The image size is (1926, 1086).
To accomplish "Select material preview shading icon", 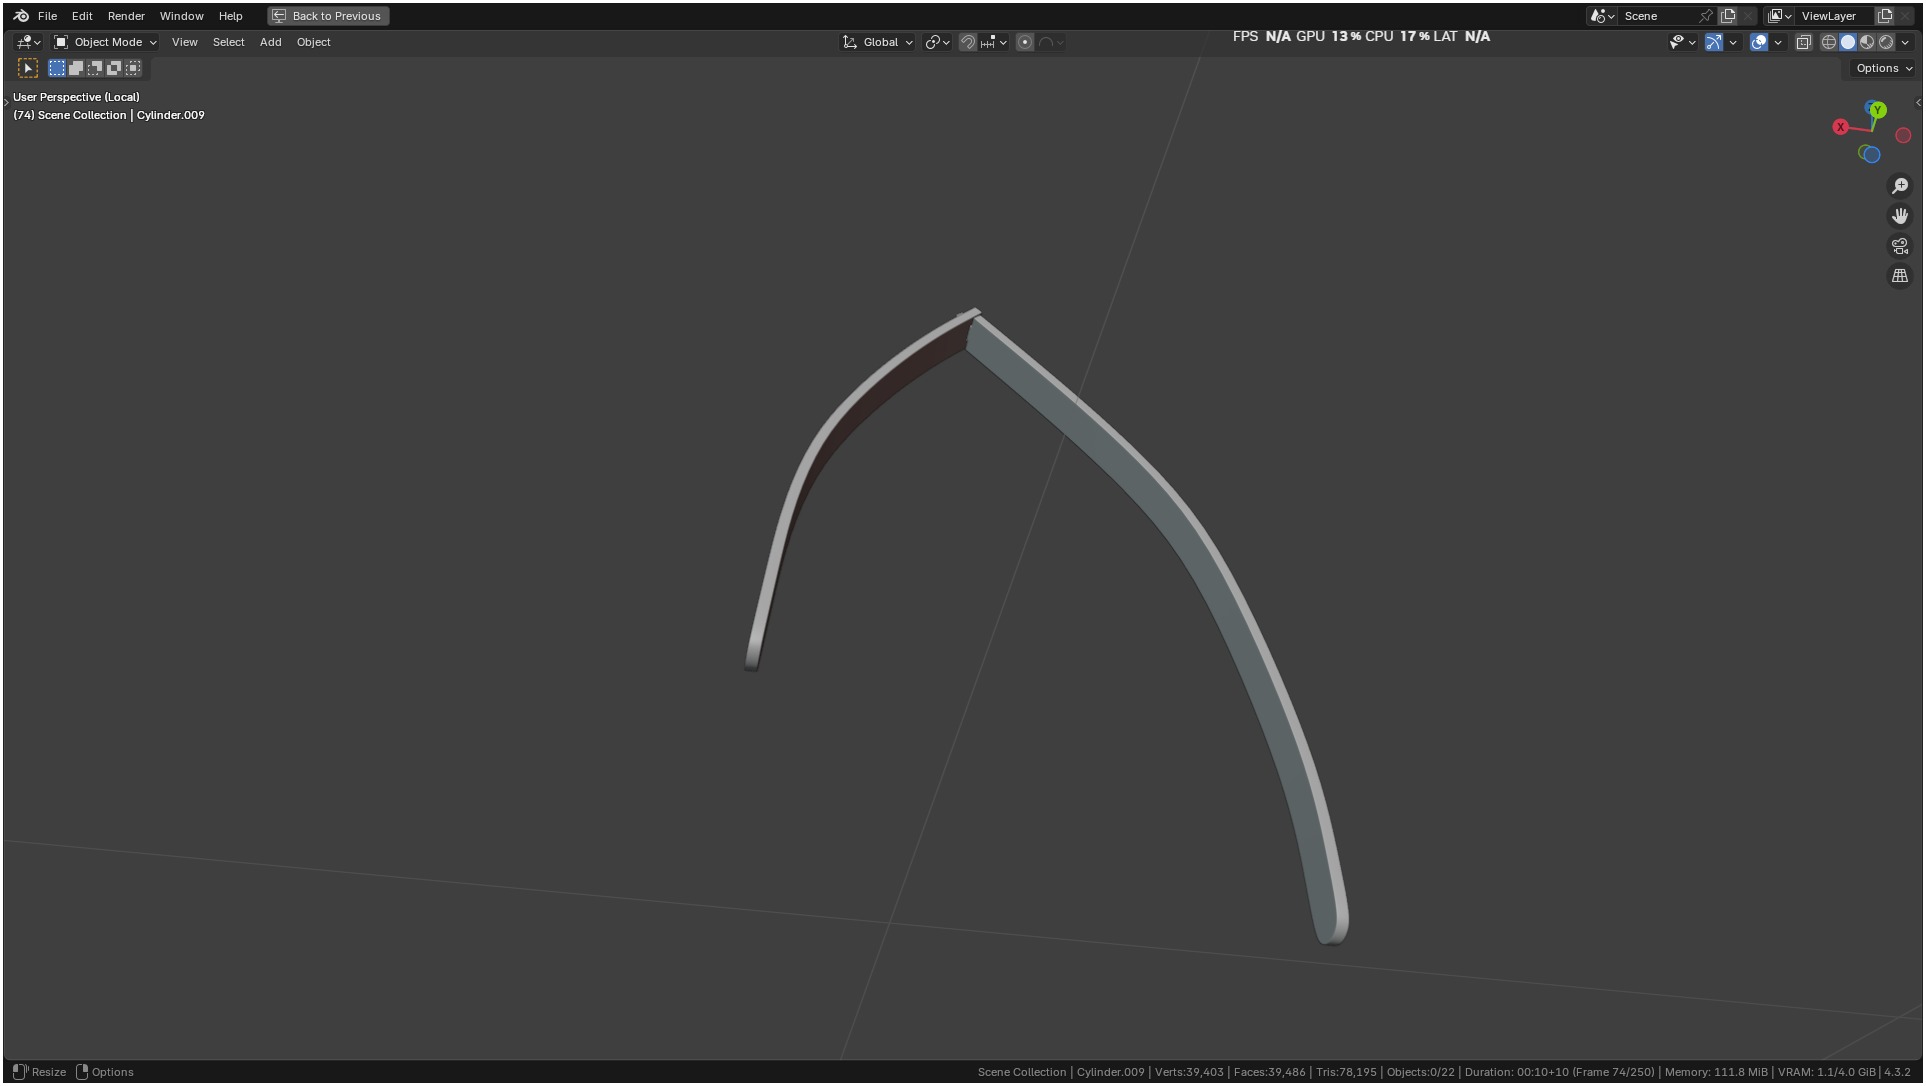I will click(x=1867, y=42).
